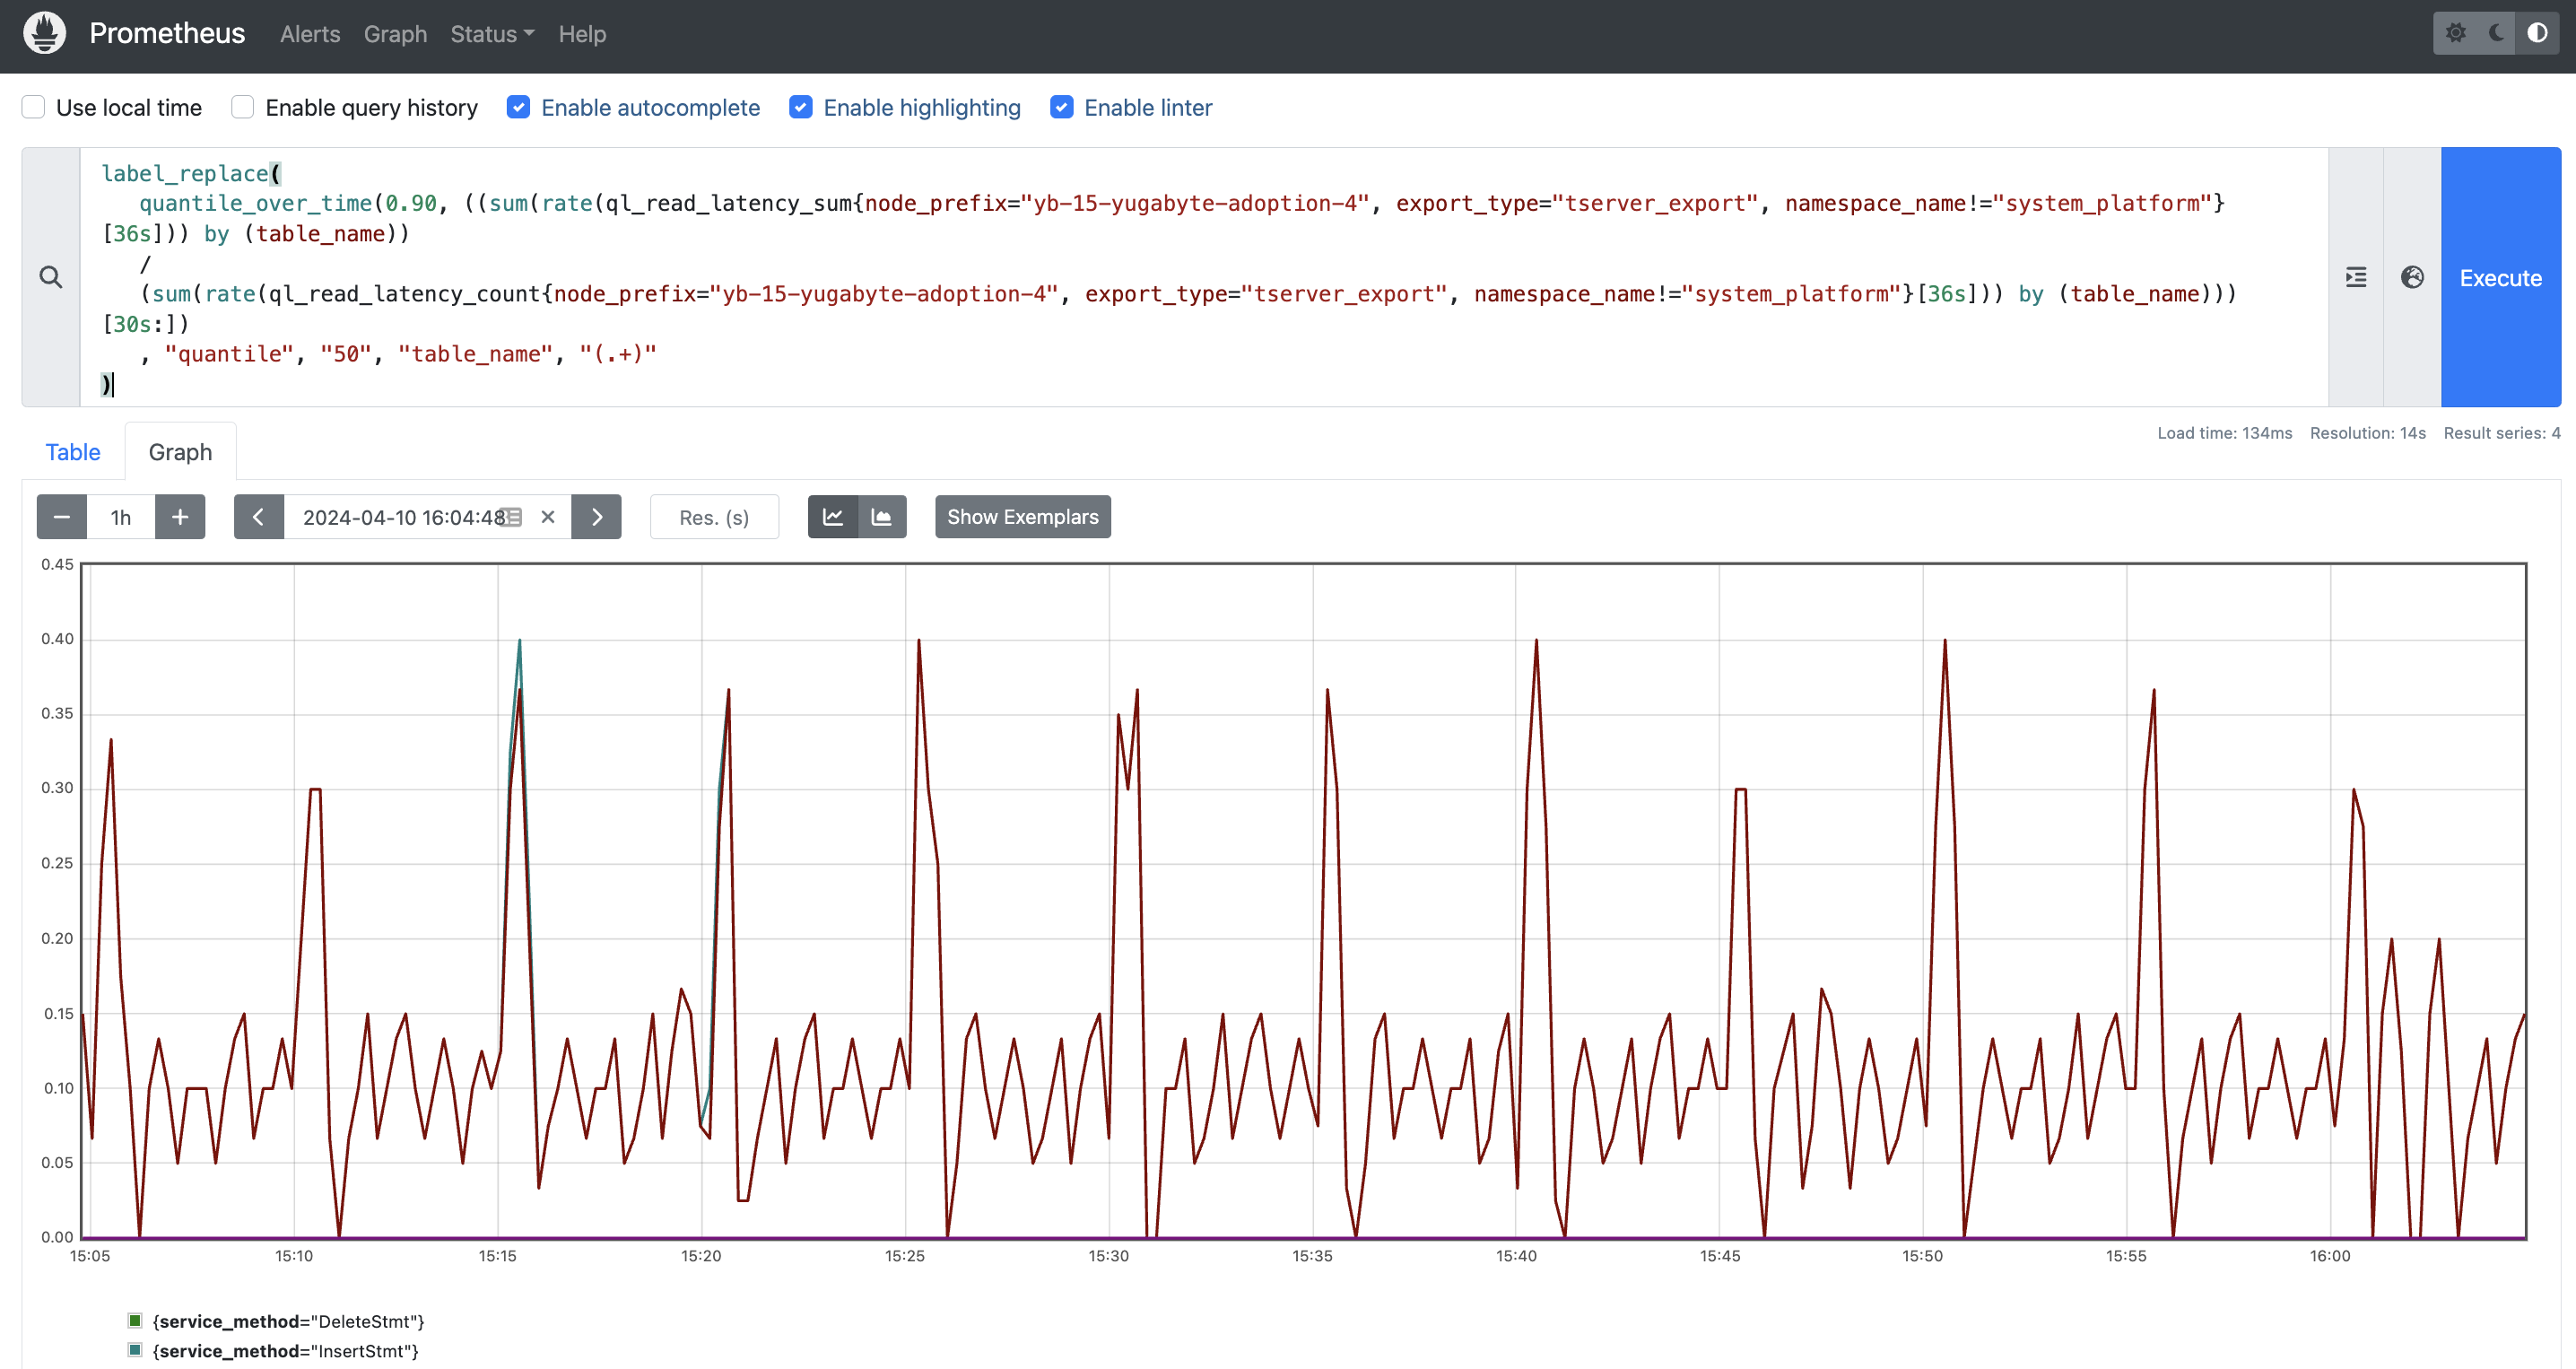This screenshot has width=2576, height=1369.
Task: Increase time range with plus stepper
Action: click(180, 517)
